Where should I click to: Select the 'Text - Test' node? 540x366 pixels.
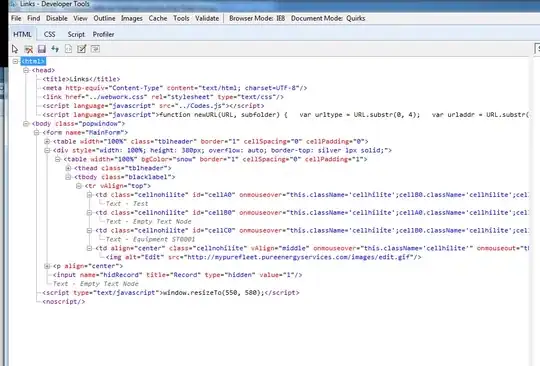[127, 204]
